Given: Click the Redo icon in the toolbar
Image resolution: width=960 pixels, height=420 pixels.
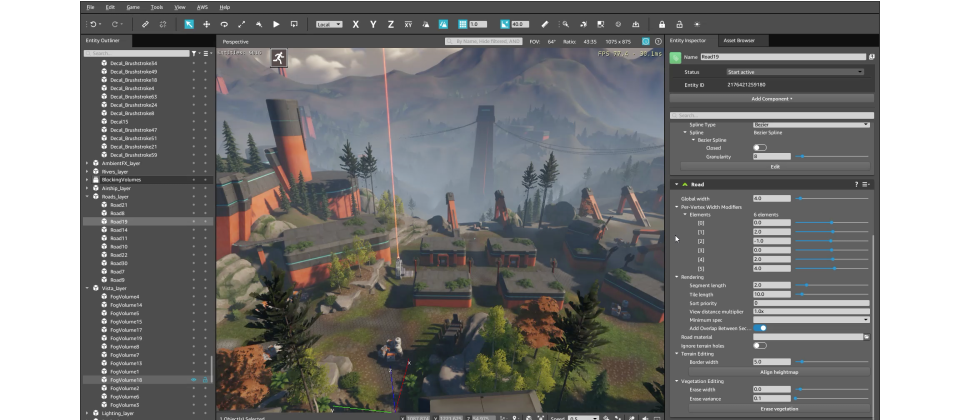Looking at the screenshot, I should click(x=114, y=24).
